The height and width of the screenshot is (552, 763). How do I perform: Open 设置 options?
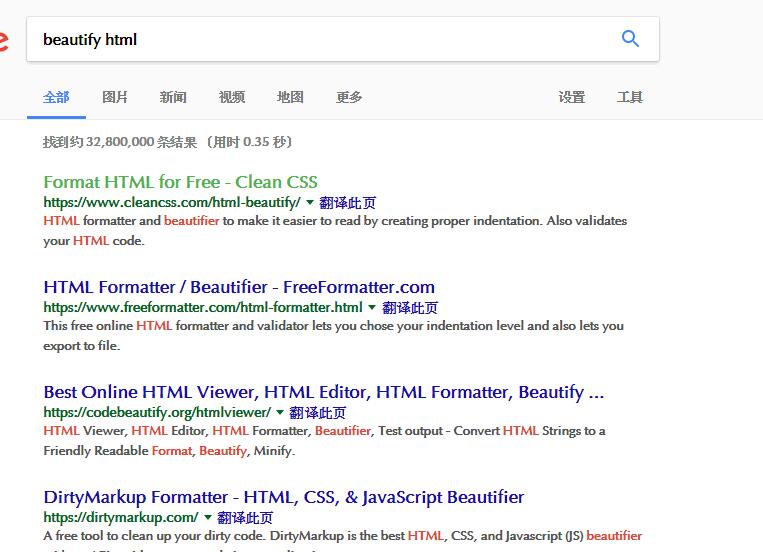pyautogui.click(x=571, y=97)
